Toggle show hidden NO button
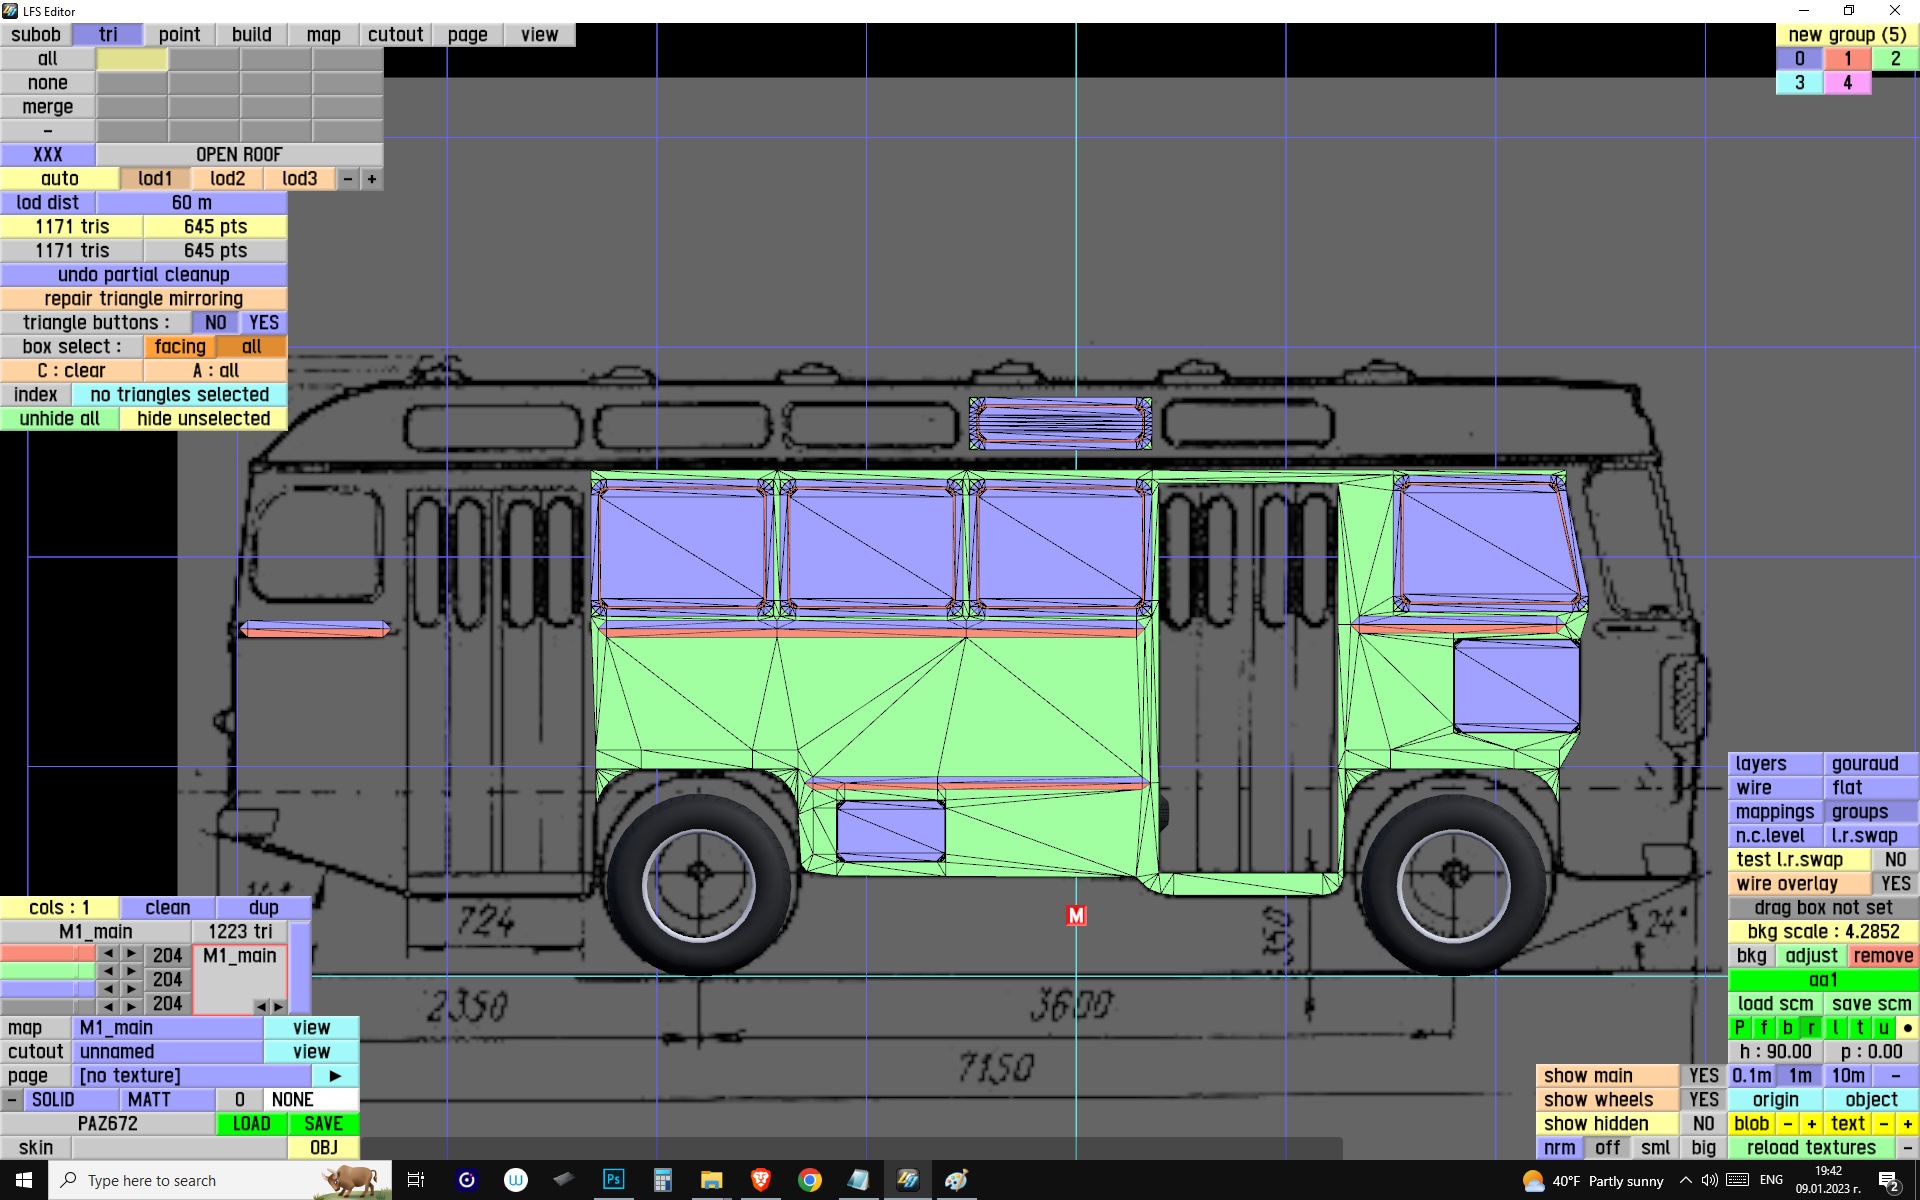1920x1200 pixels. 1703,1124
